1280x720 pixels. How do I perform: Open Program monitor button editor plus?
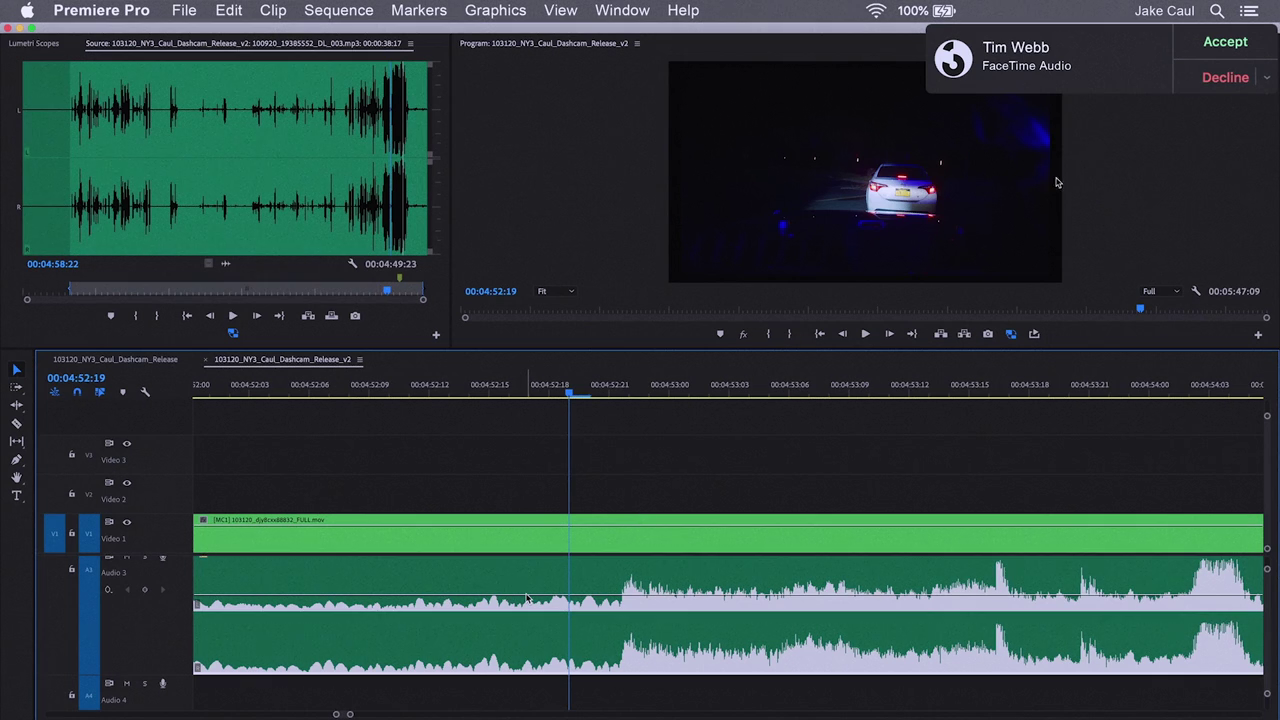1258,335
